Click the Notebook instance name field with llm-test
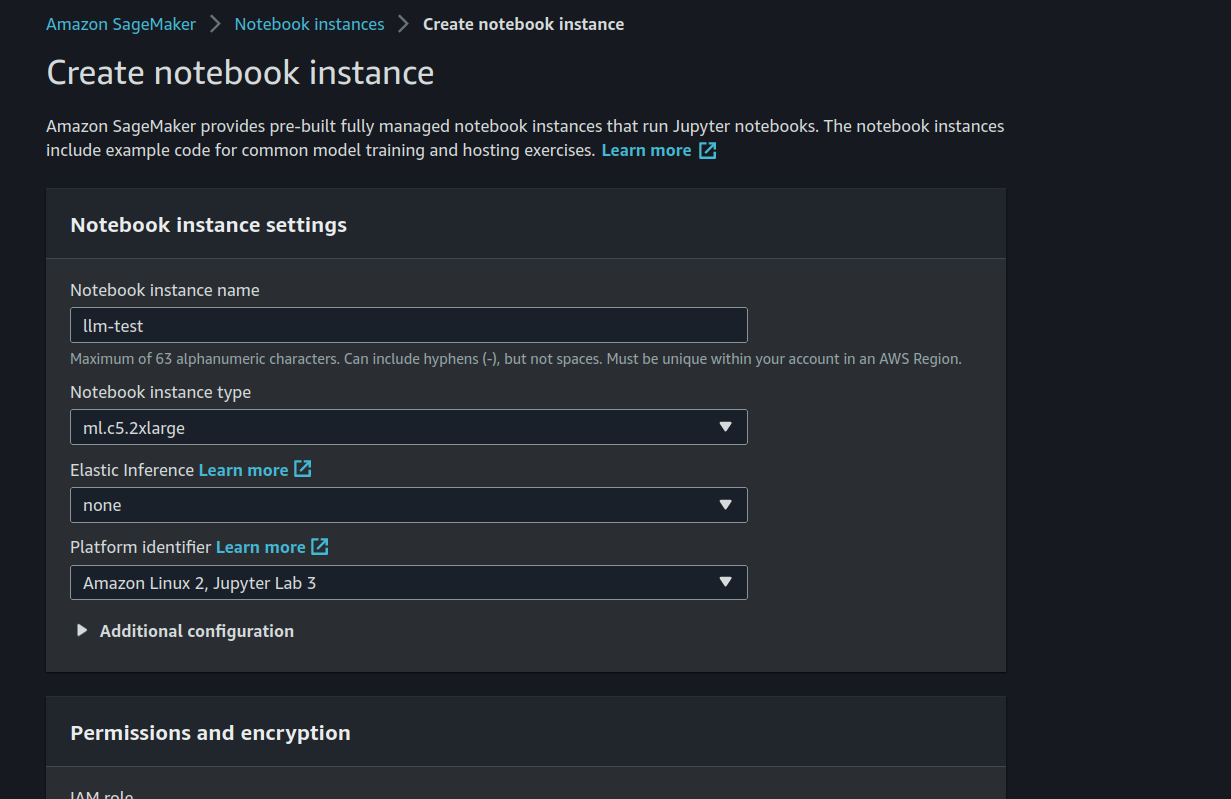 click(x=408, y=325)
